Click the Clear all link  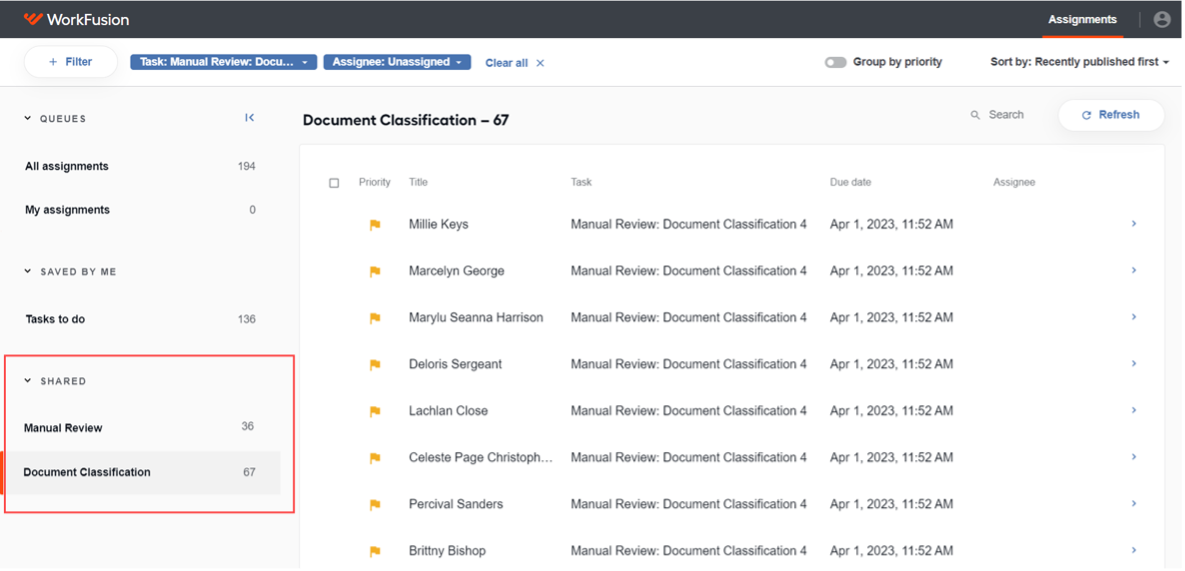pos(506,63)
